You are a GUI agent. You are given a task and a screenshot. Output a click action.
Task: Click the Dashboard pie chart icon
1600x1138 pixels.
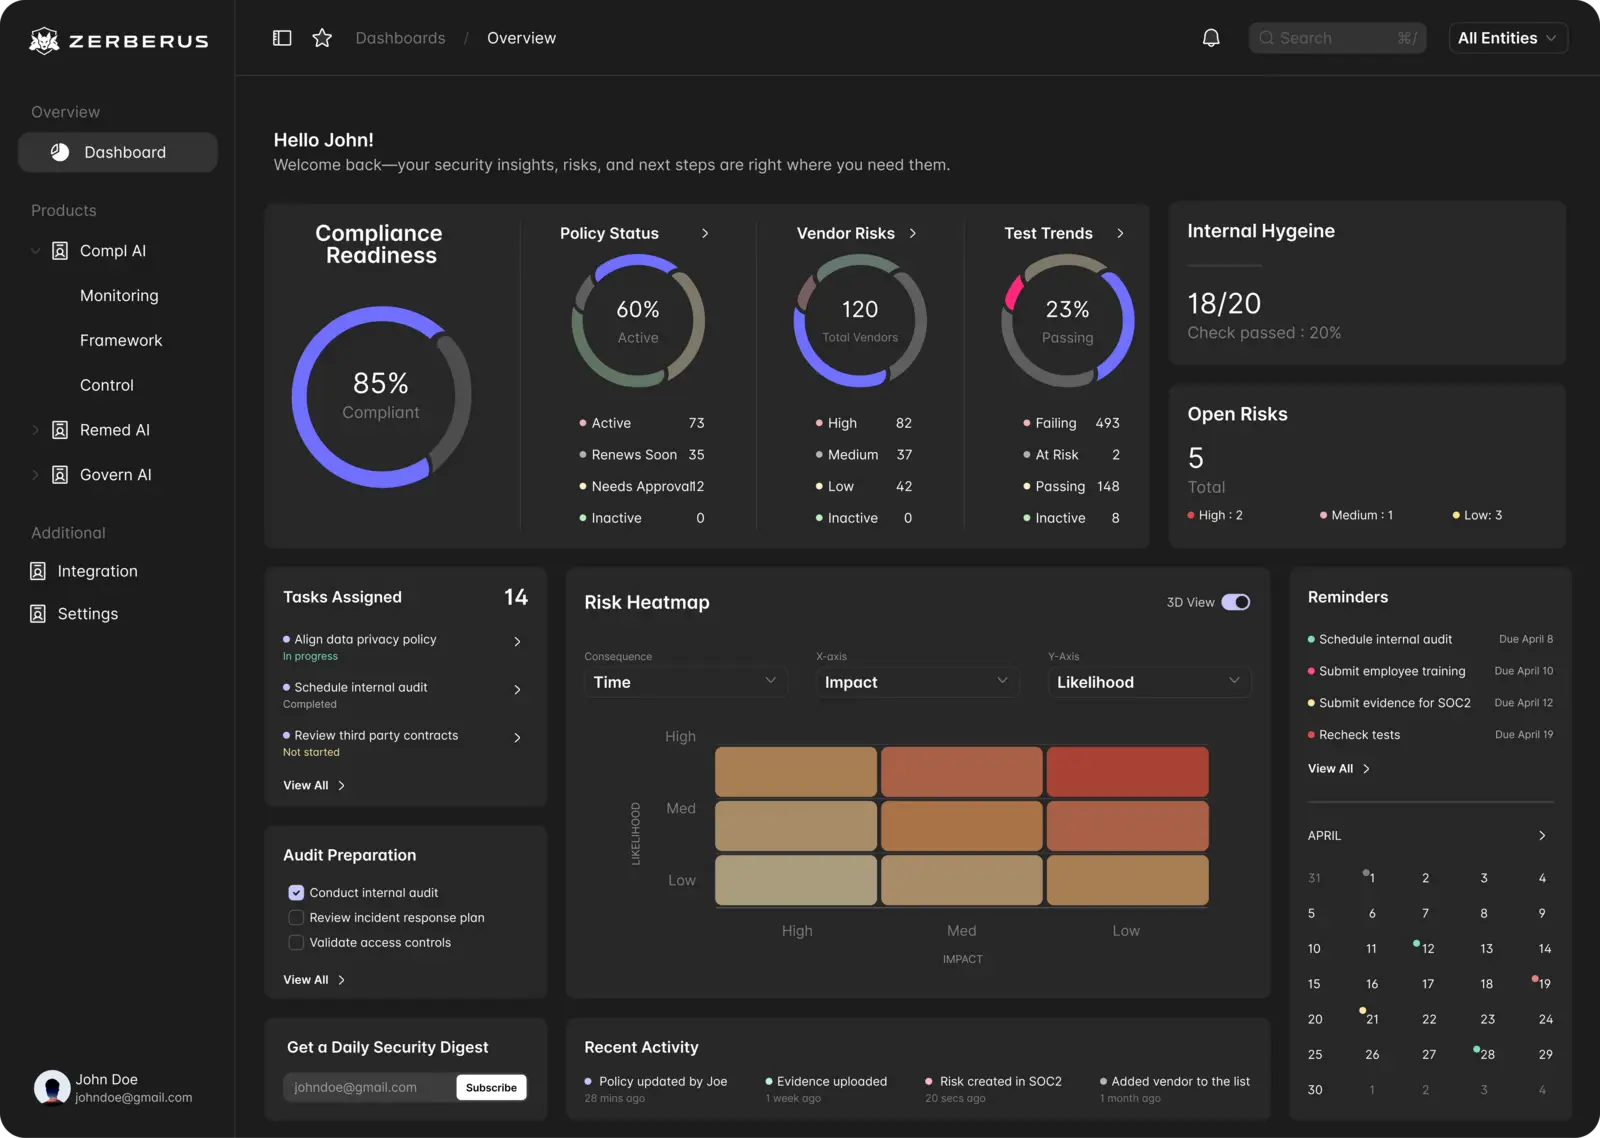[x=60, y=152]
